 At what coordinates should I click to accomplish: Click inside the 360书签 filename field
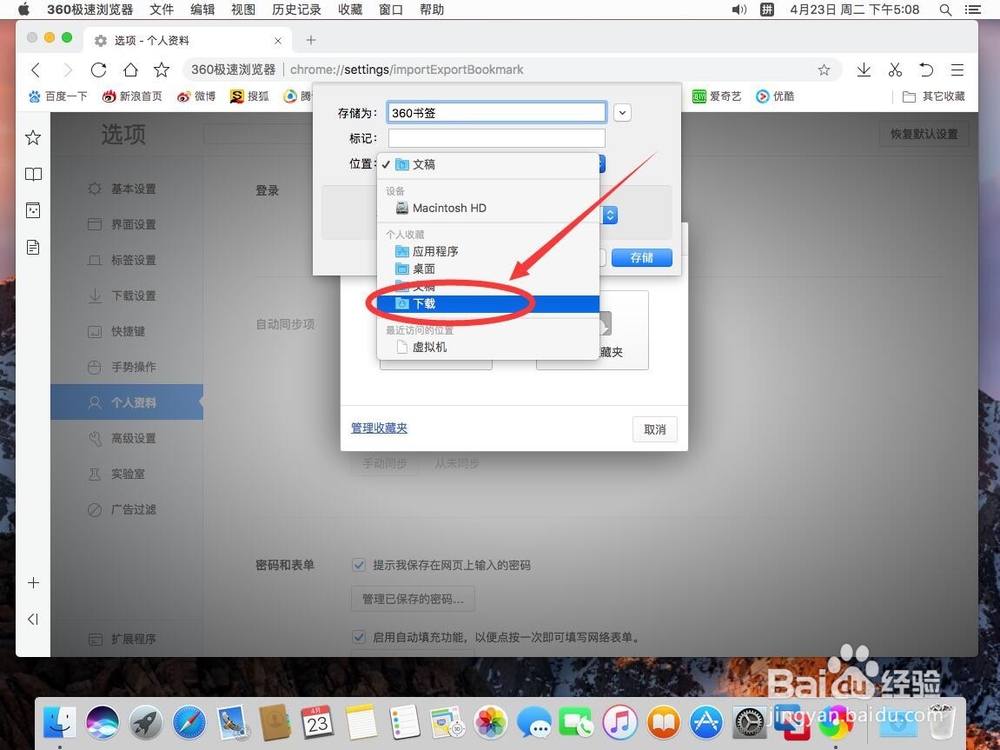pyautogui.click(x=495, y=112)
